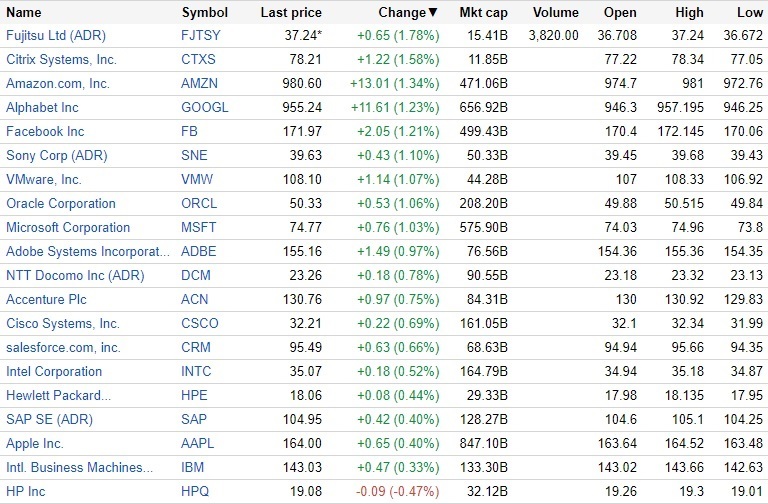Sort by Mkt cap column header

point(483,13)
